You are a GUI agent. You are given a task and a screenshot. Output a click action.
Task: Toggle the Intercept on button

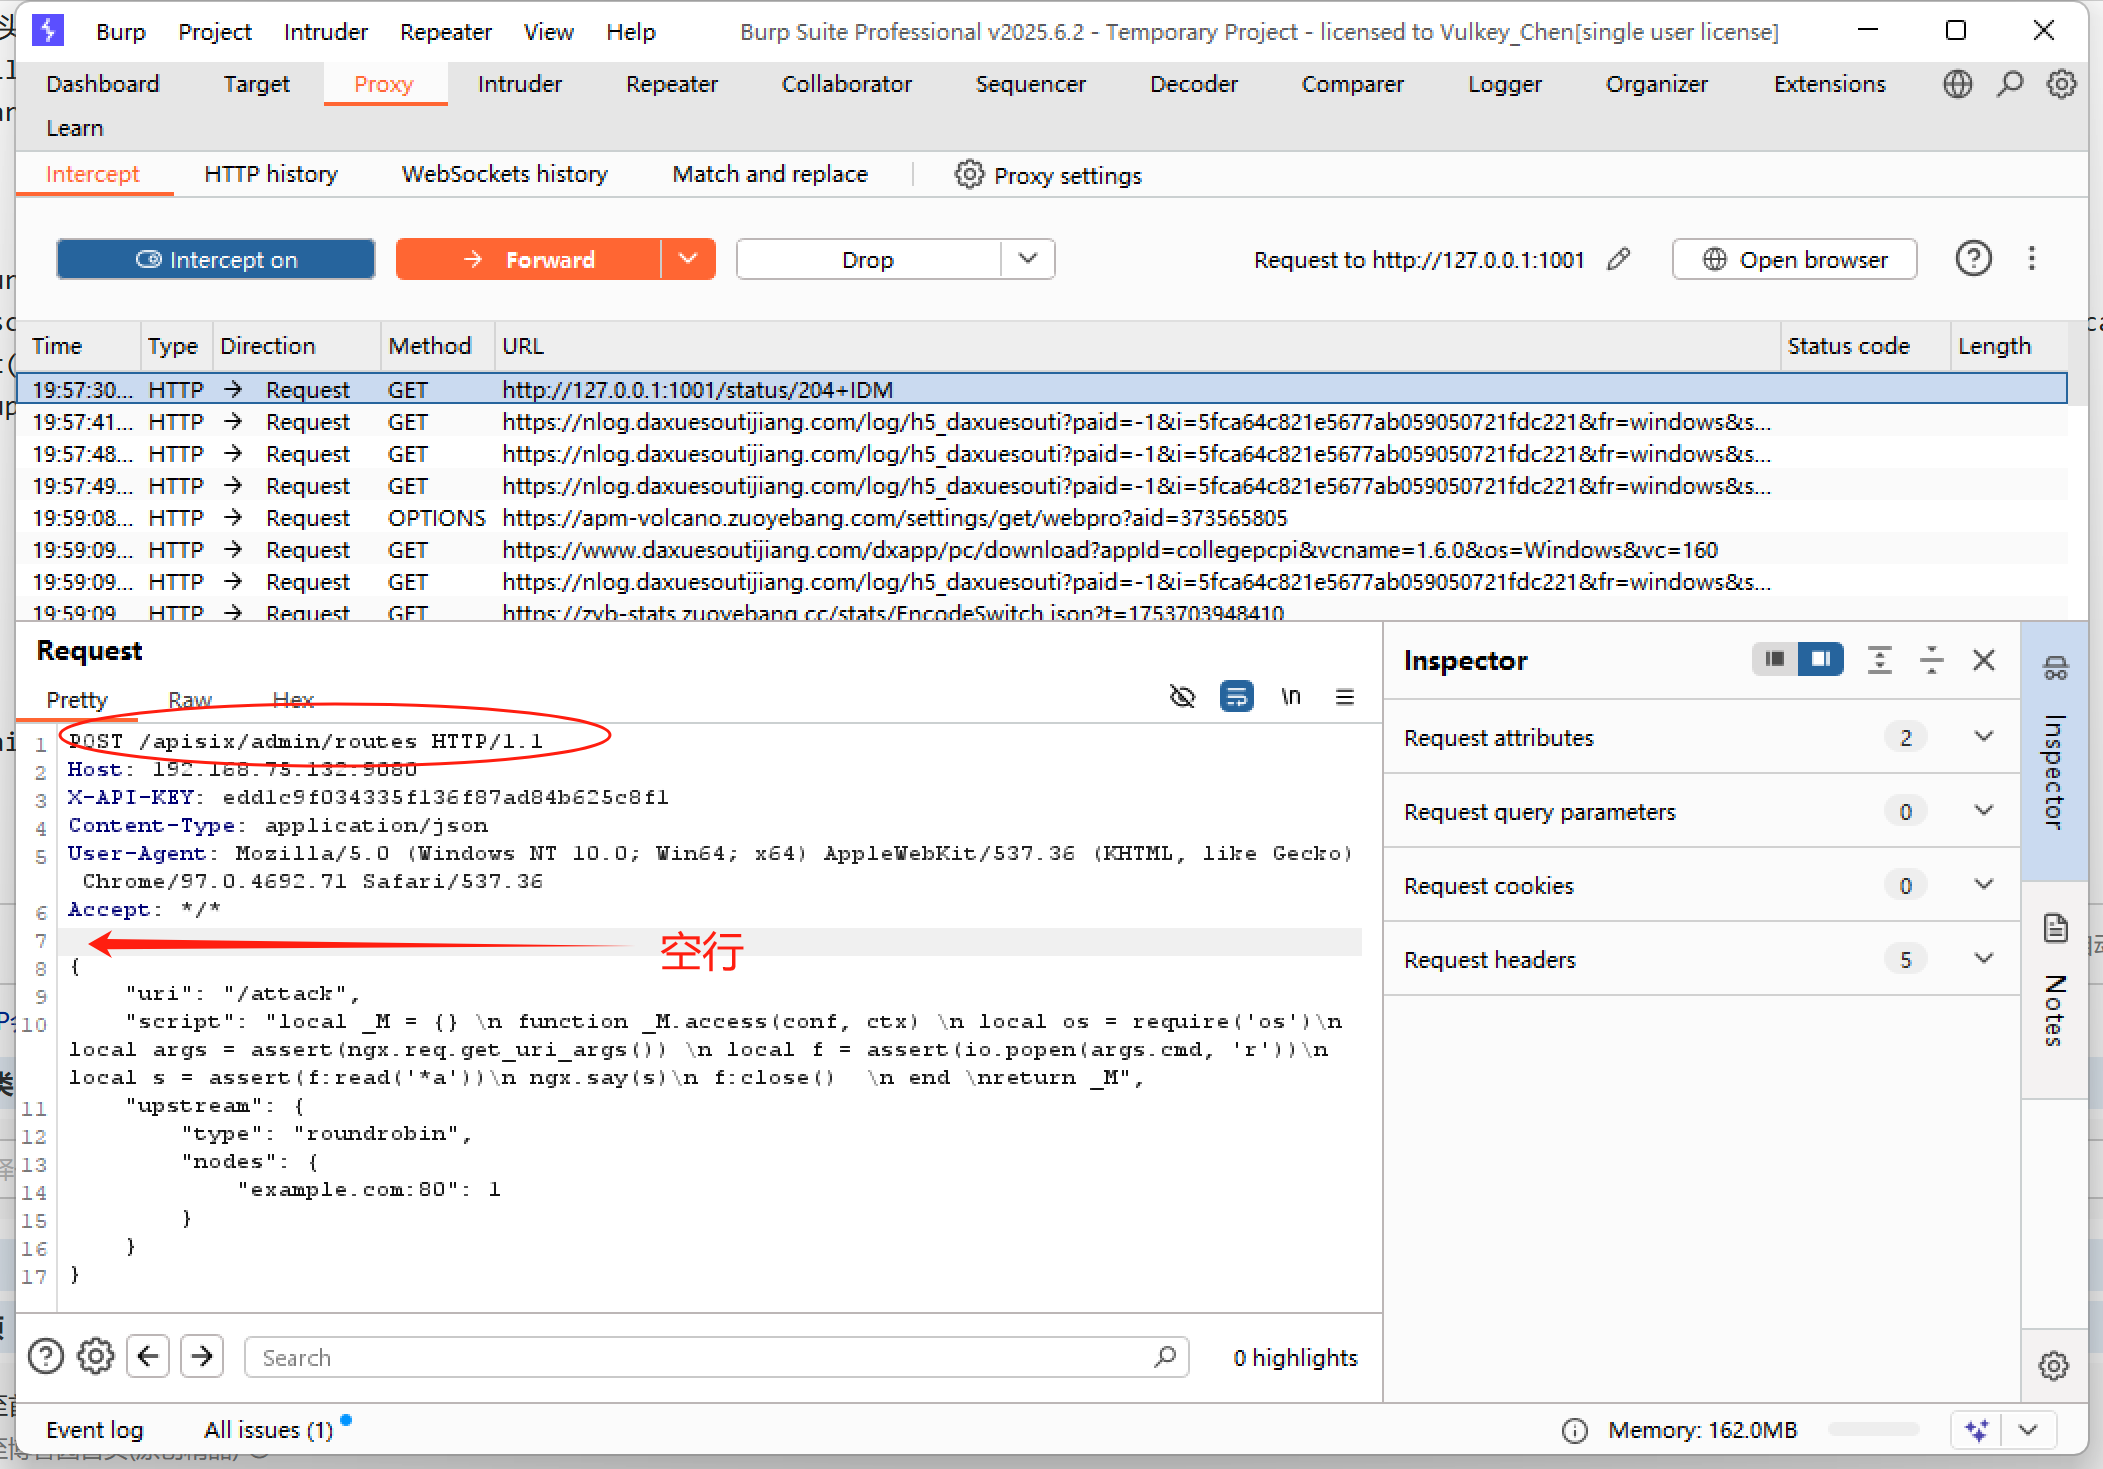216,259
